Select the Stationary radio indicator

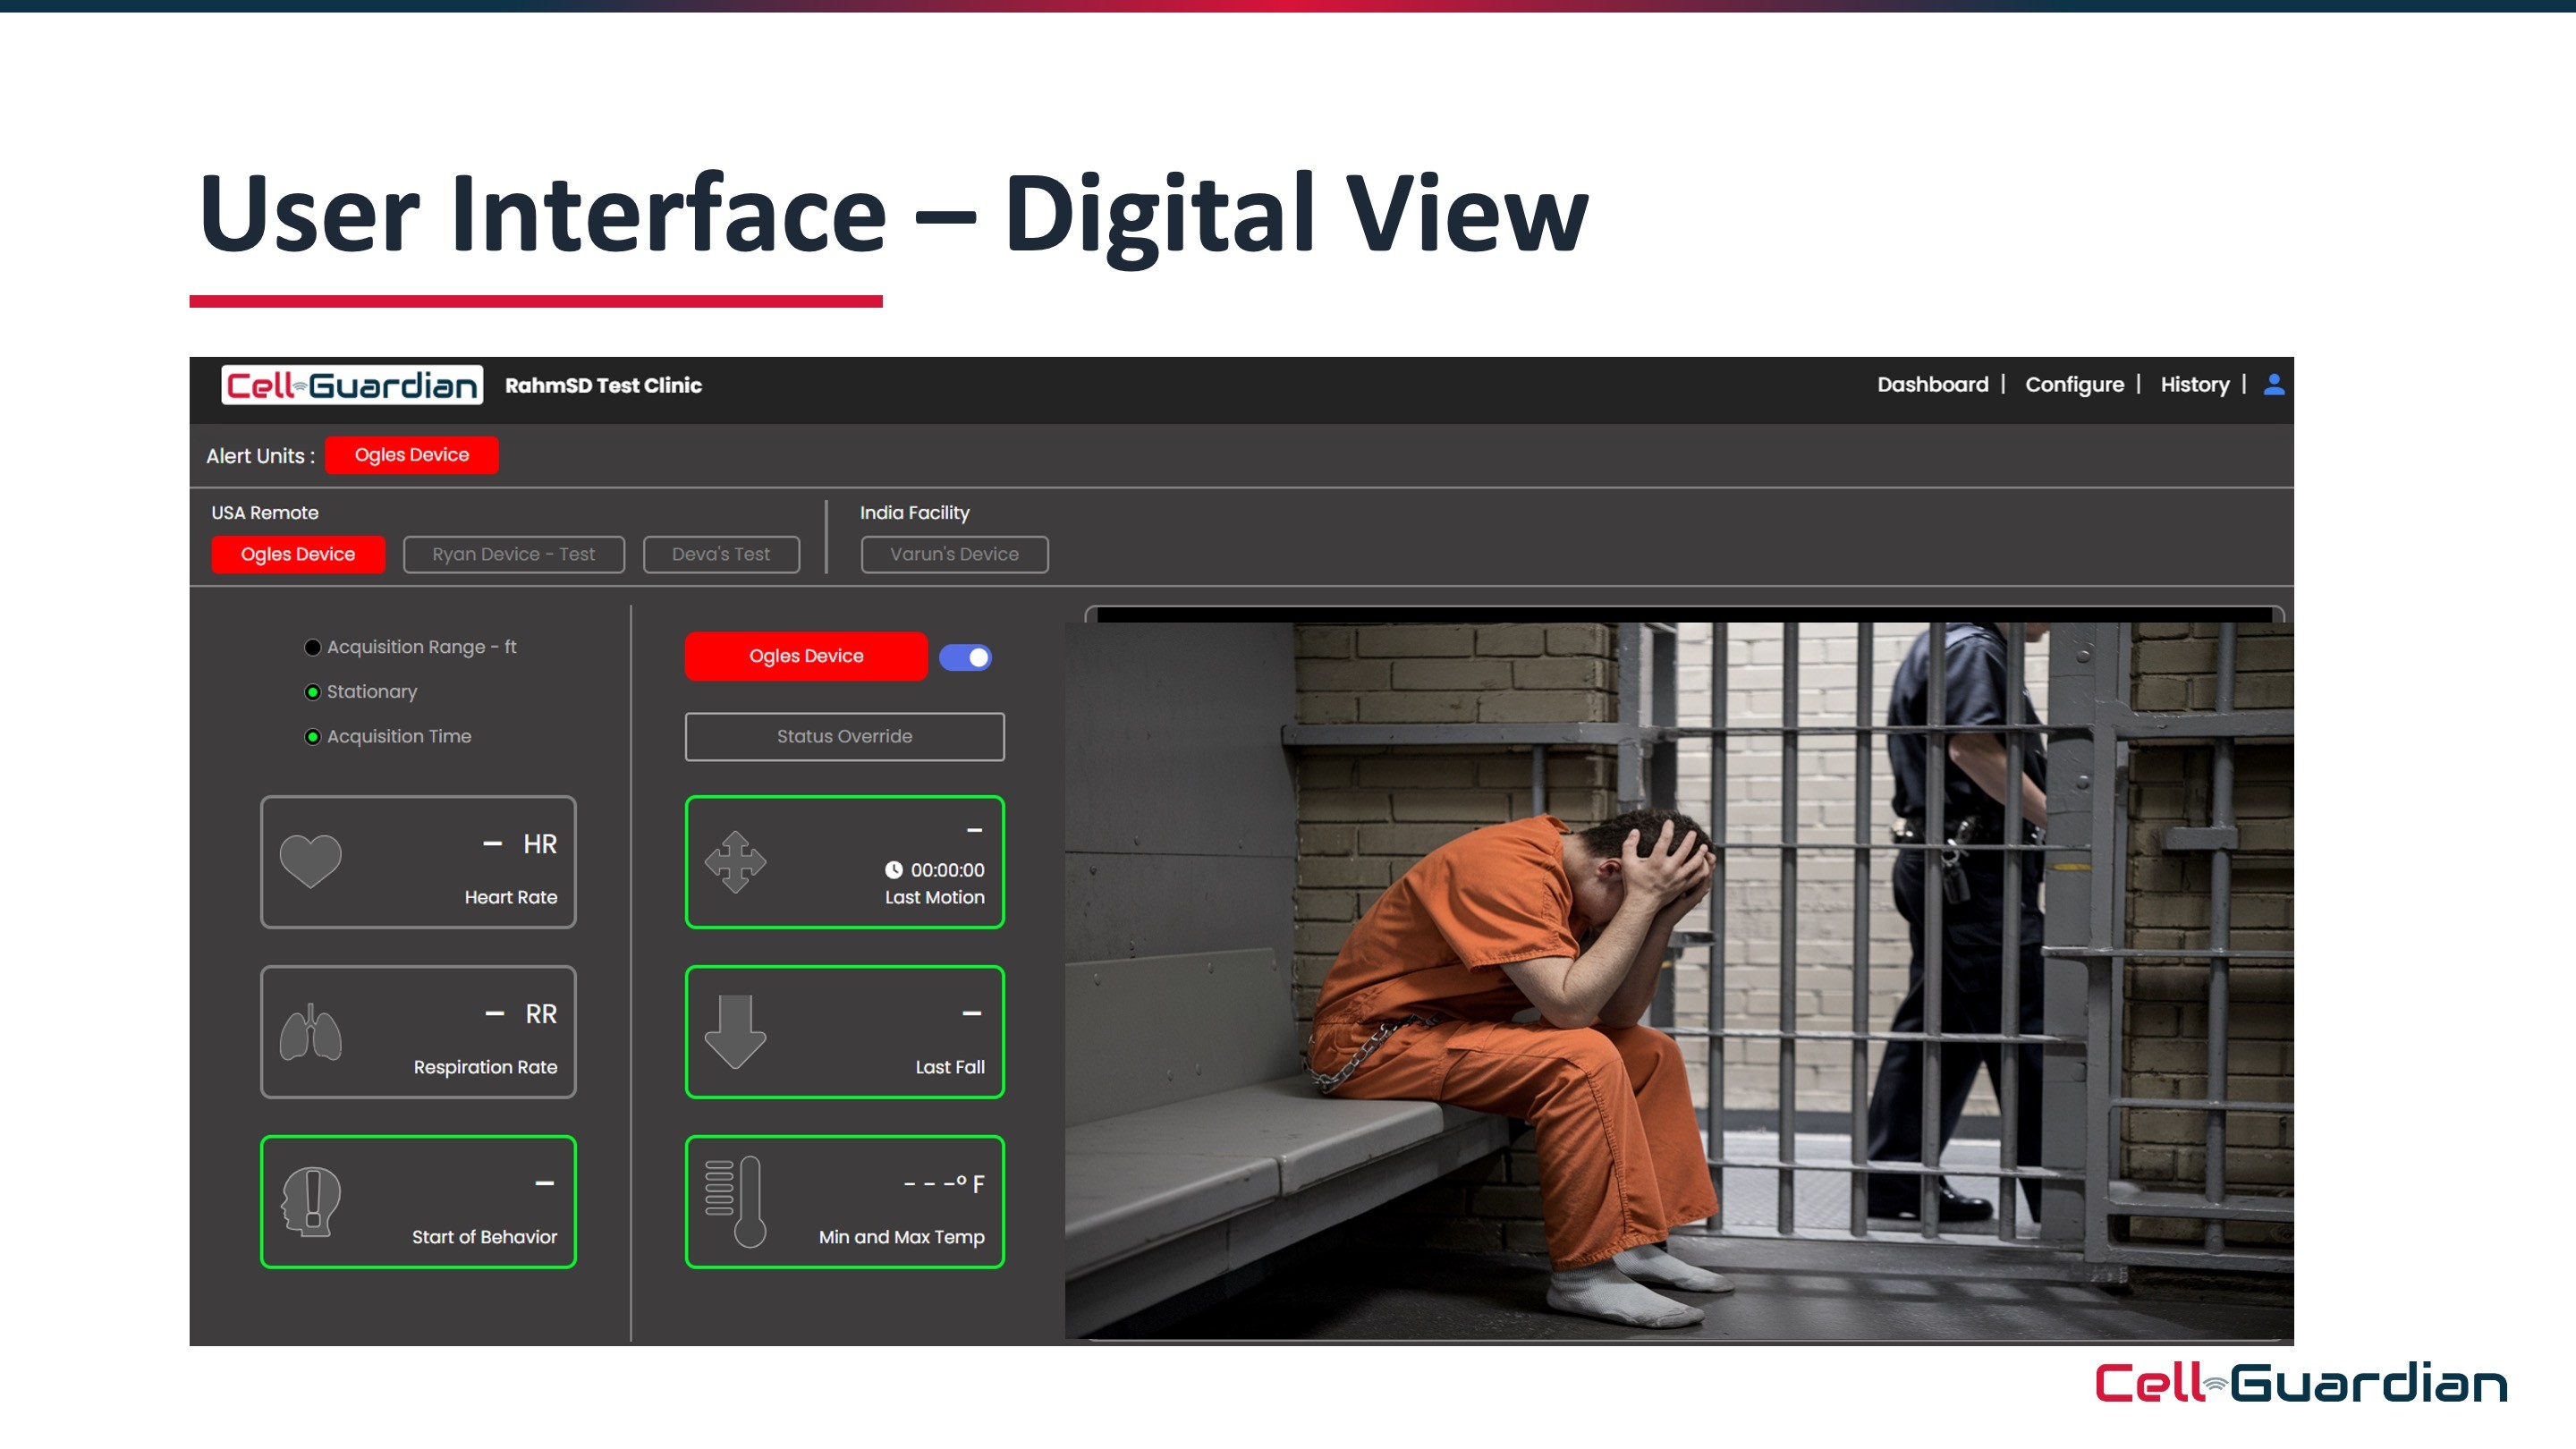313,692
